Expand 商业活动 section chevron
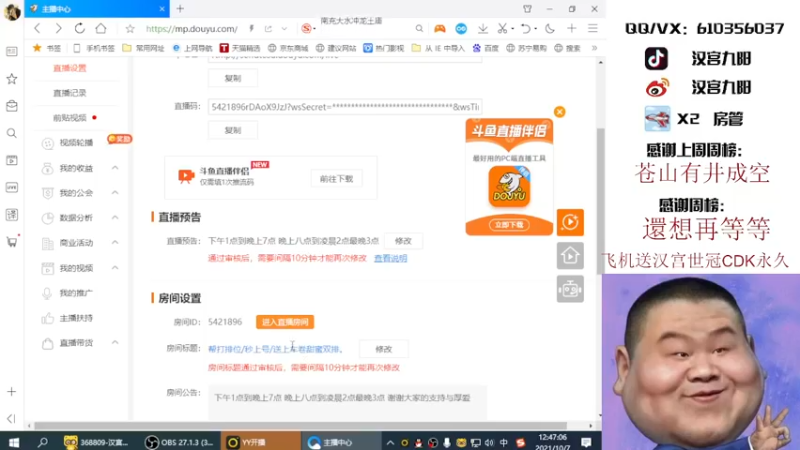The width and height of the screenshot is (800, 450). click(x=115, y=243)
